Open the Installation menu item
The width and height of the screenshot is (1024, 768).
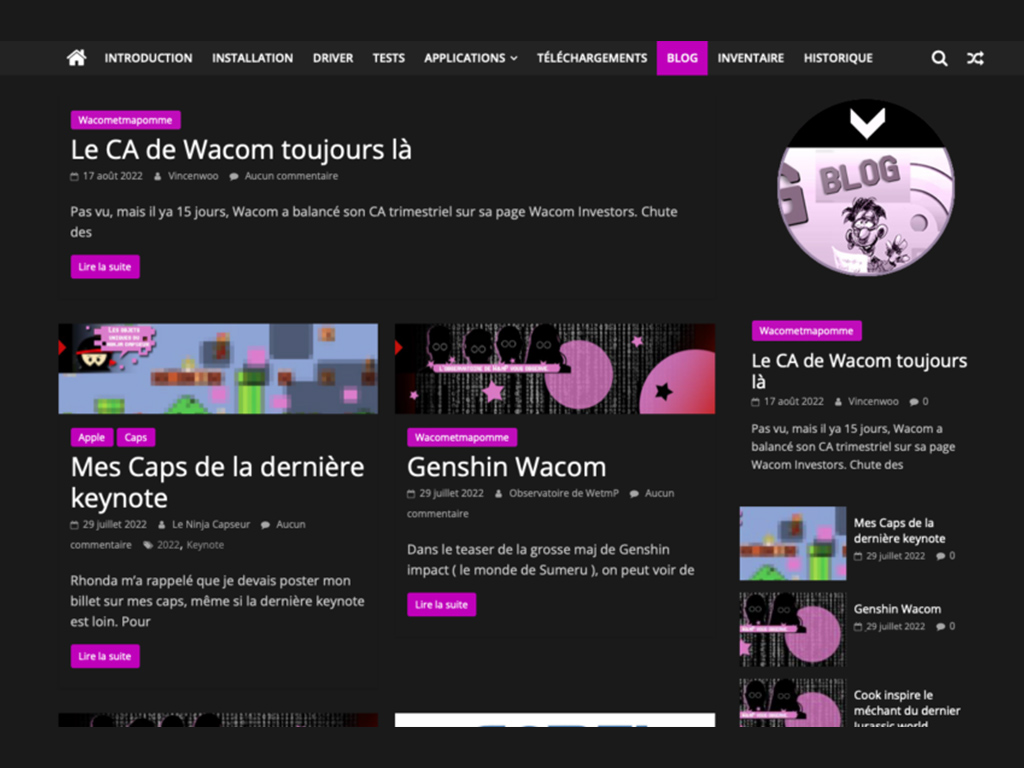(x=252, y=58)
